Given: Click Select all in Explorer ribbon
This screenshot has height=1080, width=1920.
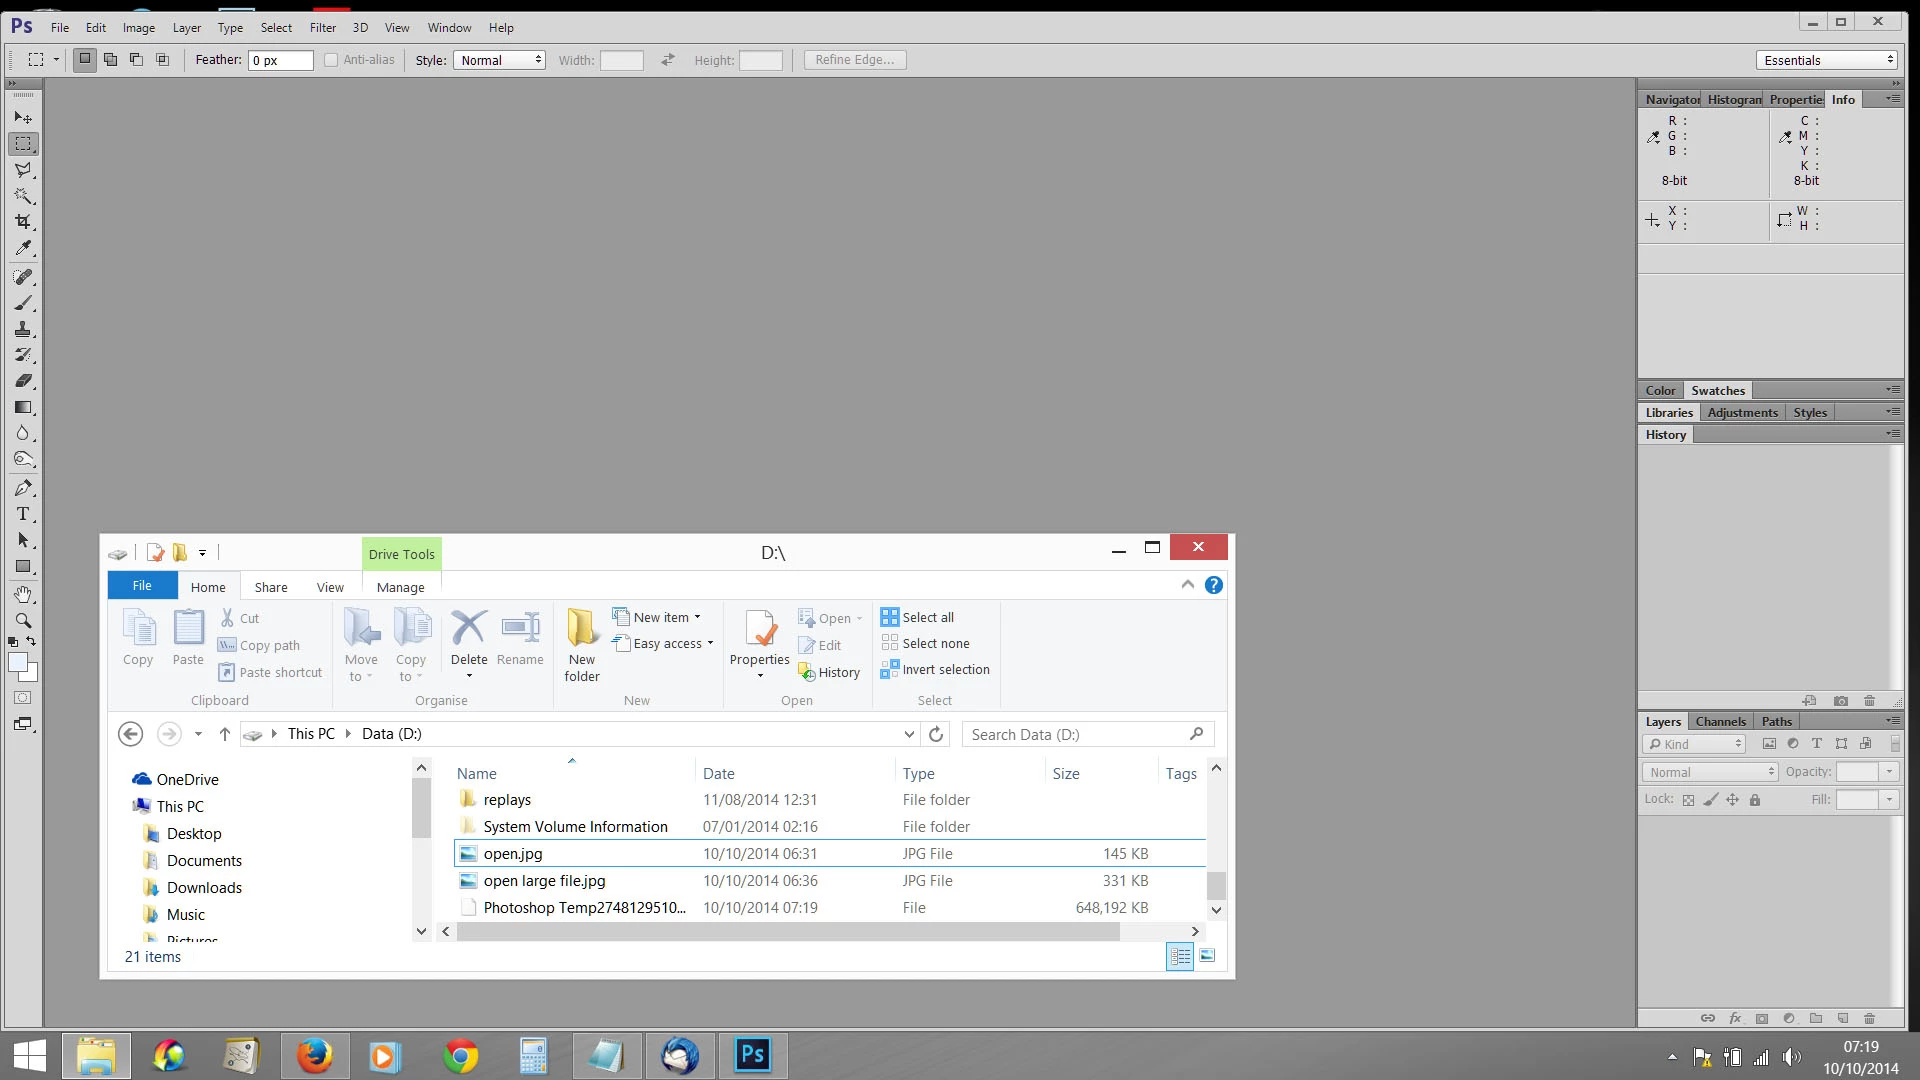Looking at the screenshot, I should click(927, 617).
